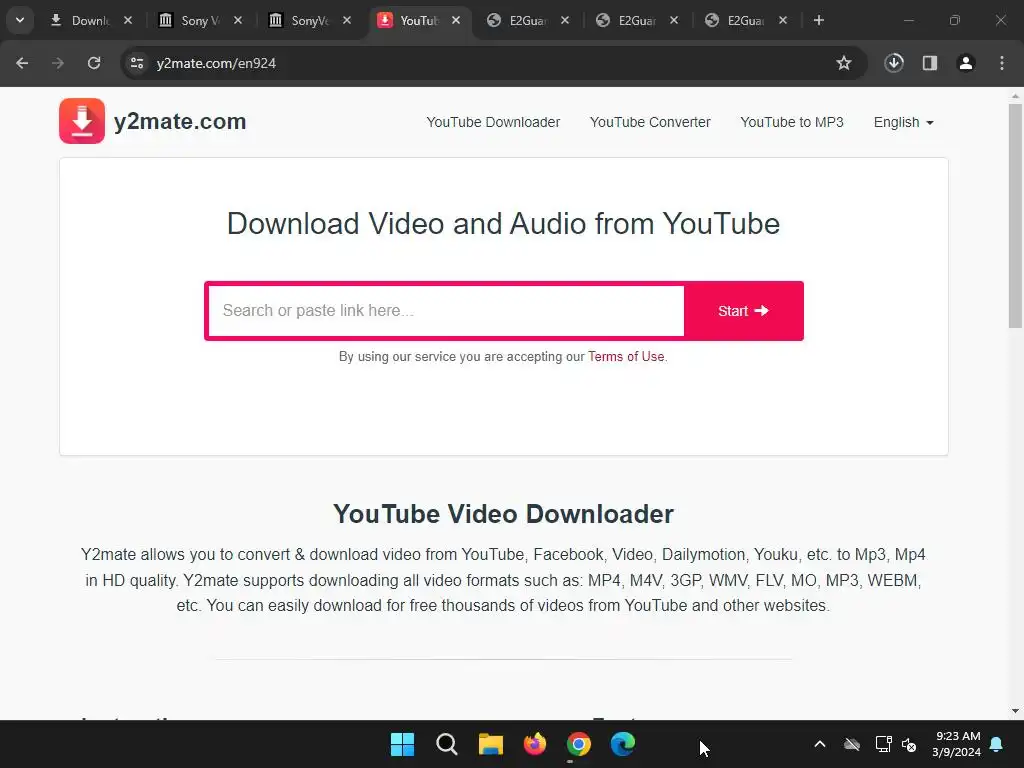Reload the y2mate page
The height and width of the screenshot is (768, 1024).
(x=94, y=63)
